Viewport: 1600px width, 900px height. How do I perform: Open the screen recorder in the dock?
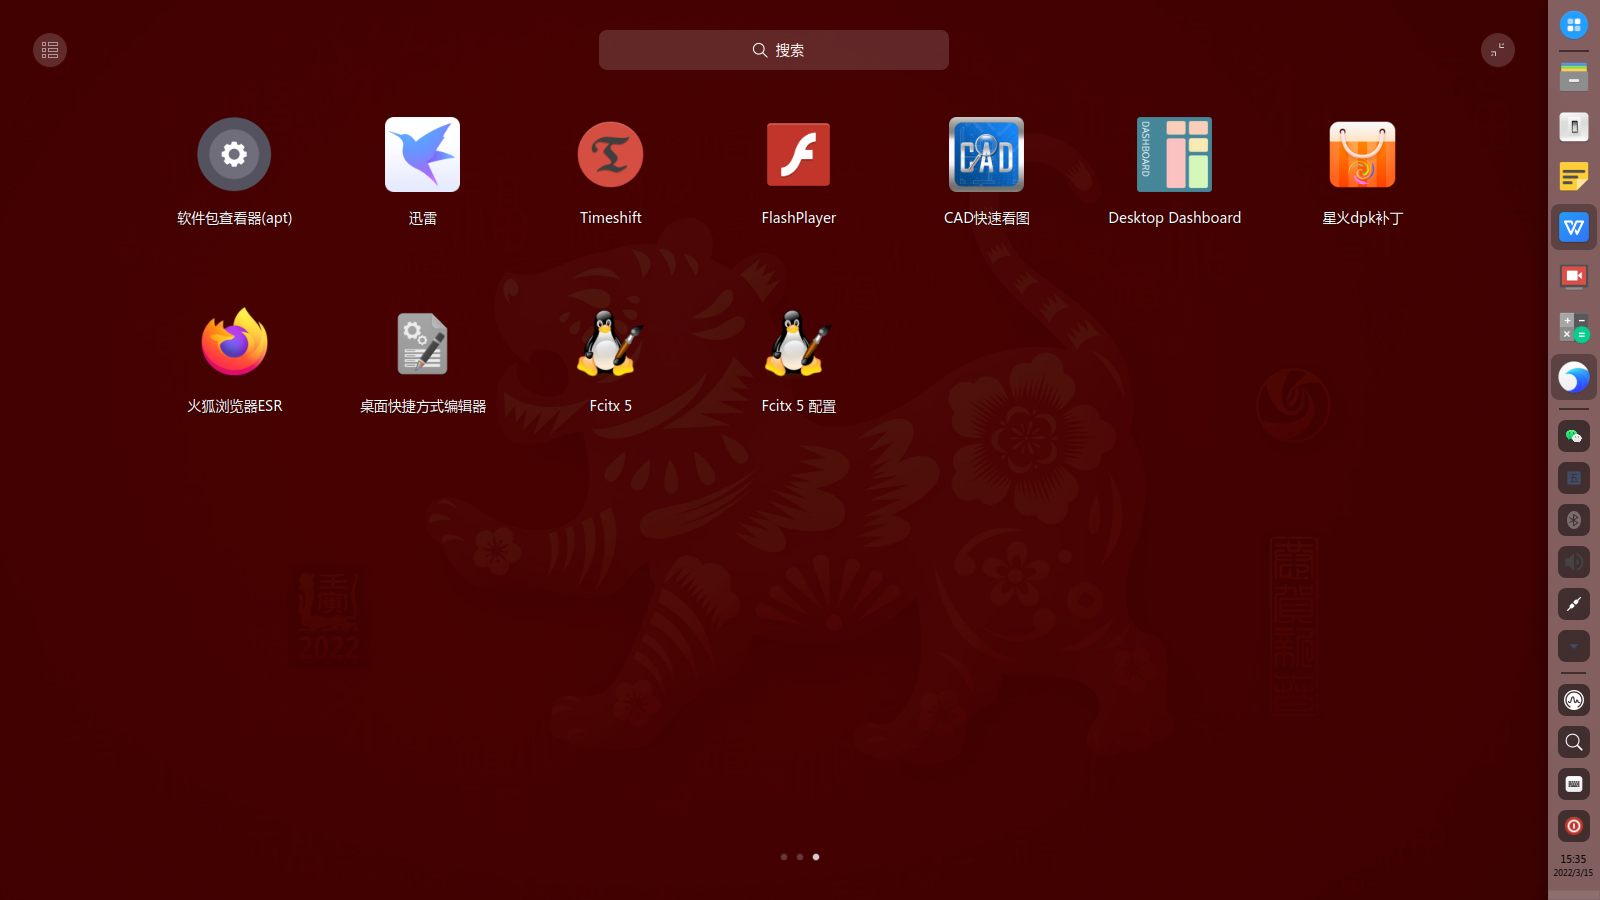(x=1574, y=277)
